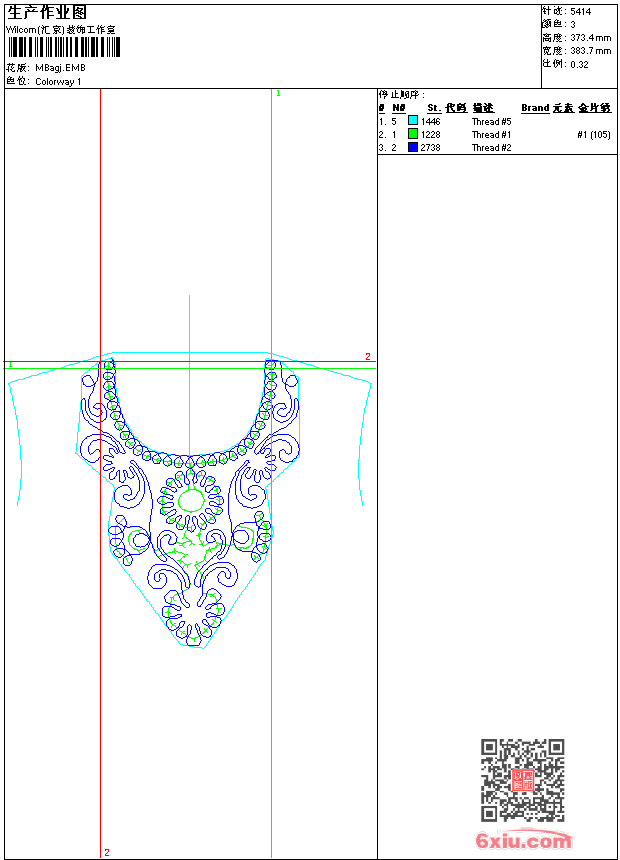
Task: Select the blue swatch for Thread #2
Action: click(x=412, y=147)
